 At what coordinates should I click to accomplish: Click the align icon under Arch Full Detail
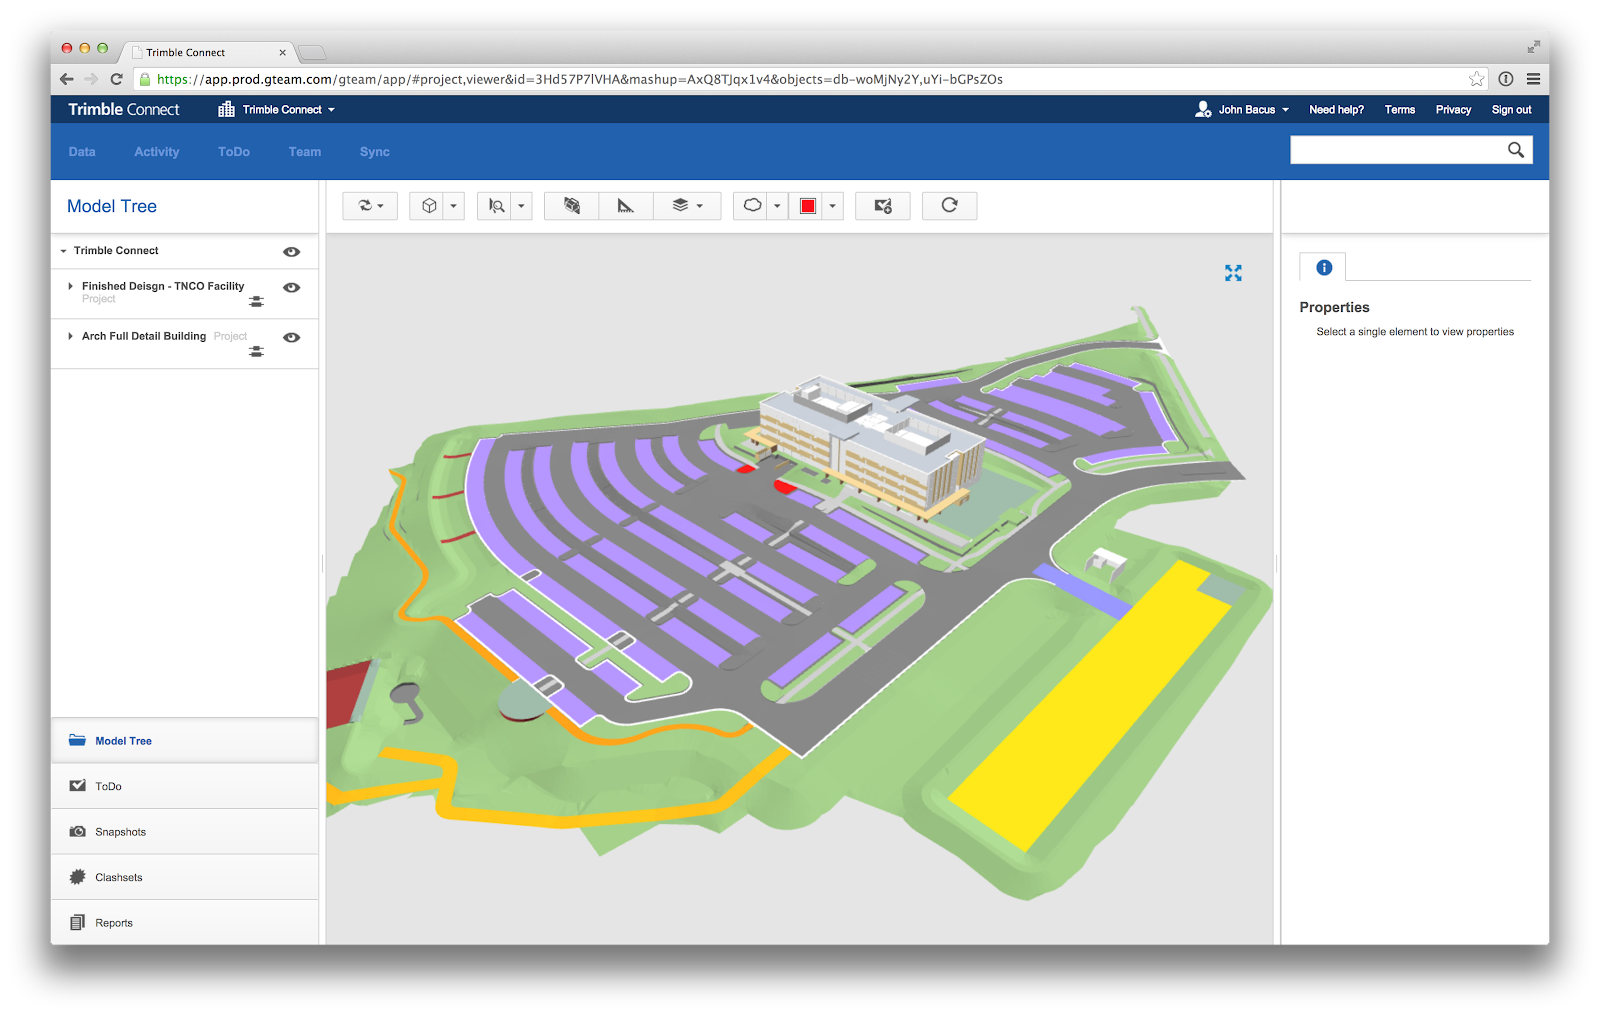pos(257,351)
